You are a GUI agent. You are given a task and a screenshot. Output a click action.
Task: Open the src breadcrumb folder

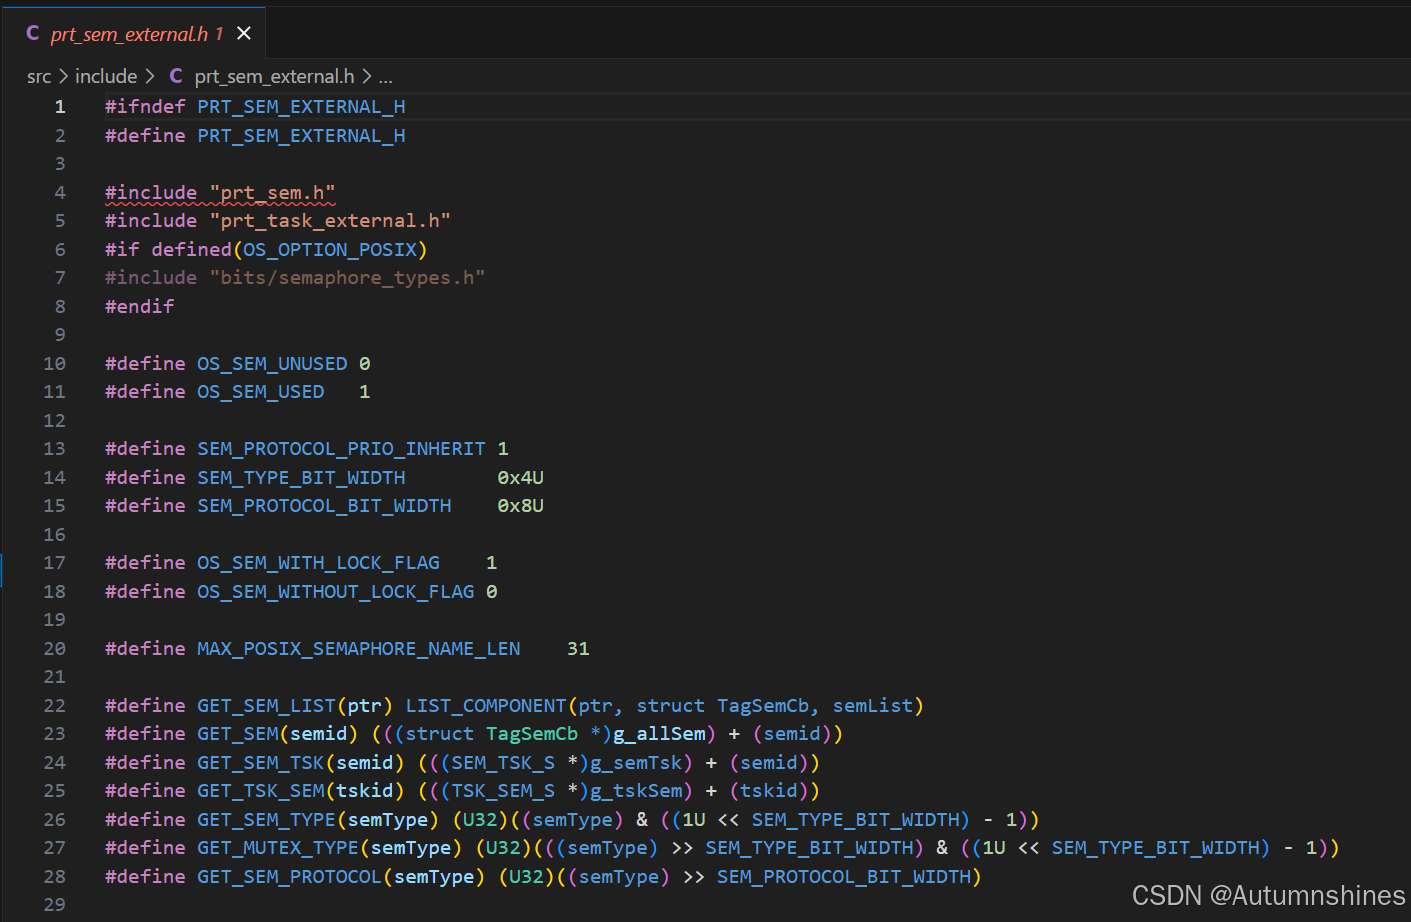point(39,77)
